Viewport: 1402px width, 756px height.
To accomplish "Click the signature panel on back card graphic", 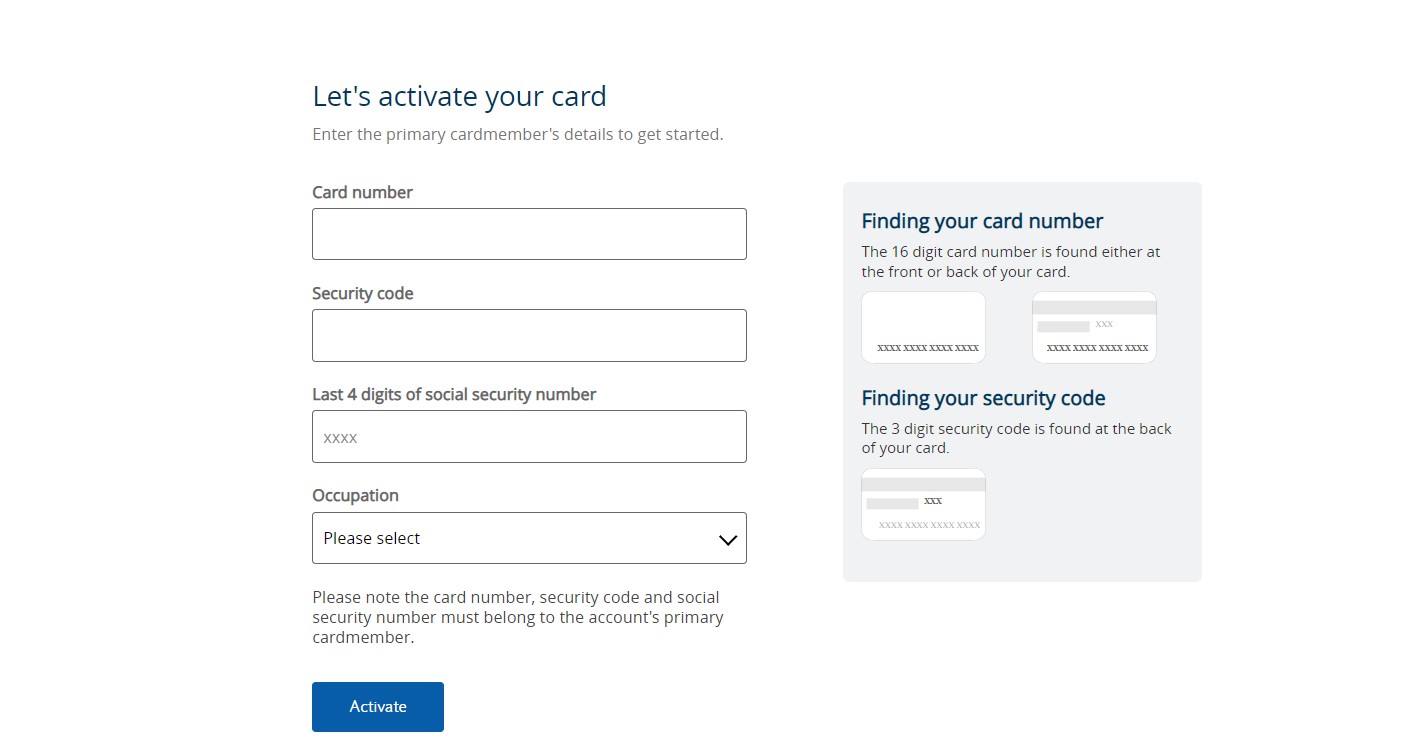I will [x=1063, y=326].
